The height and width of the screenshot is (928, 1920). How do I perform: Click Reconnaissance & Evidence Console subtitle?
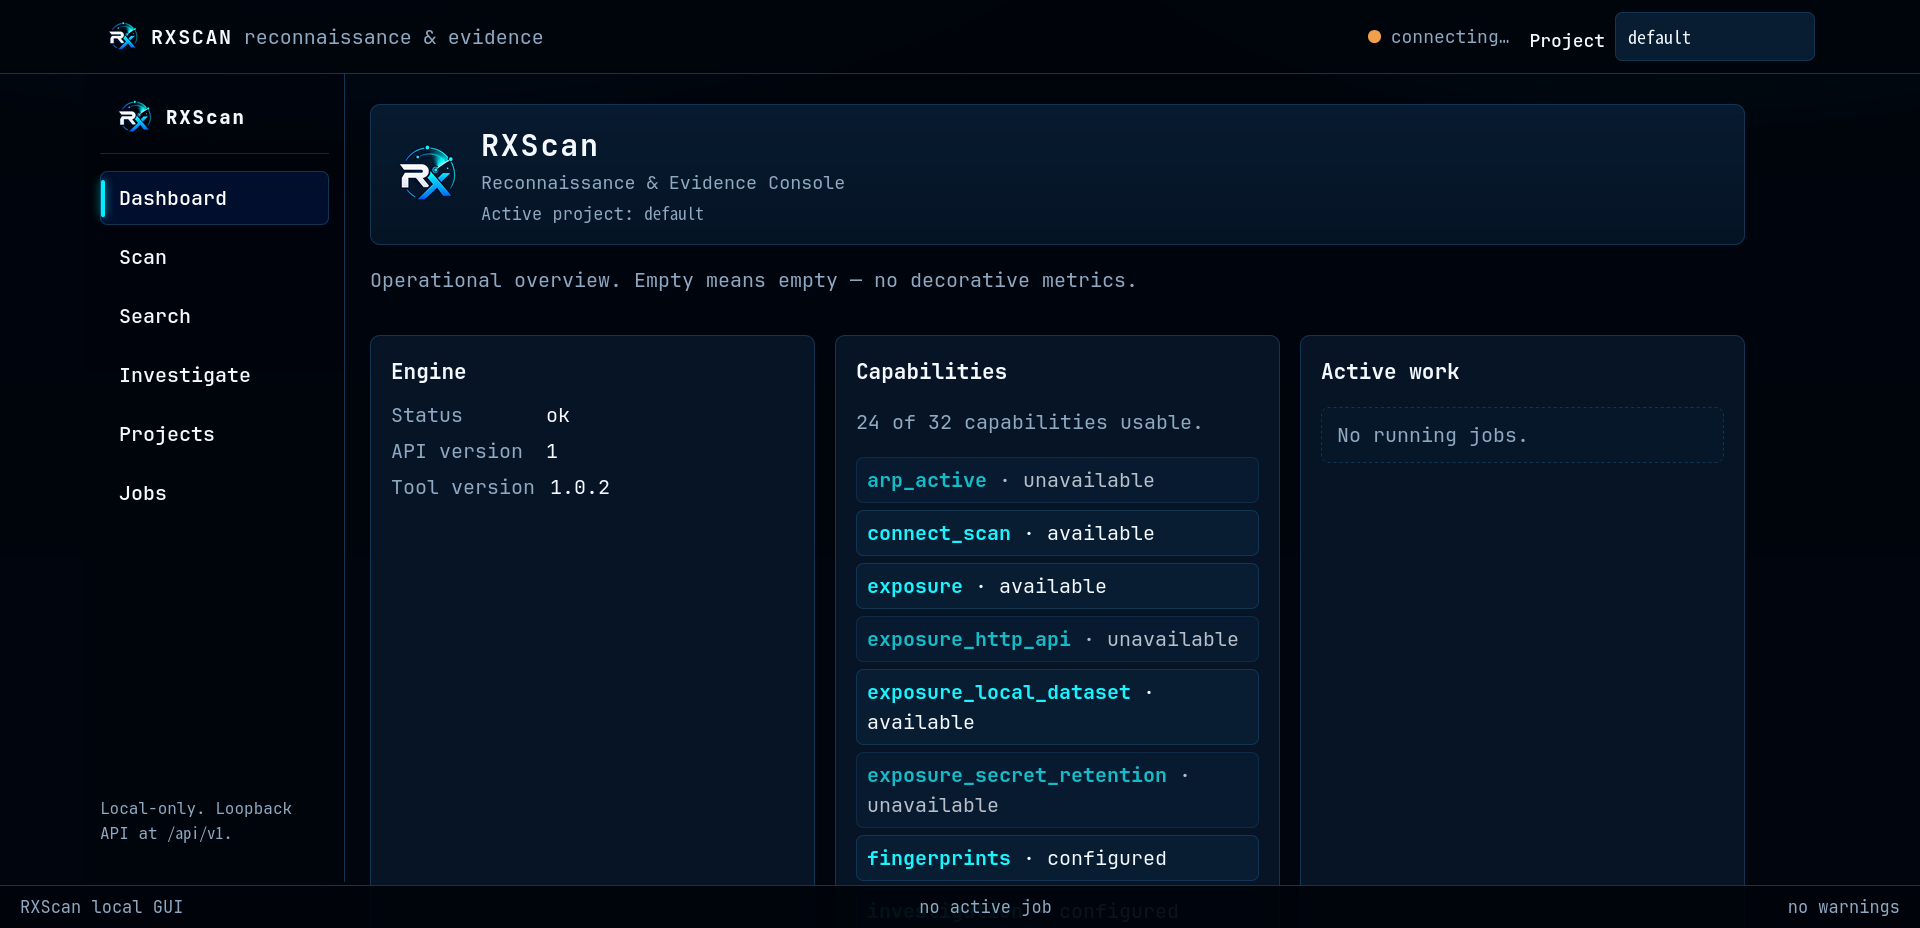tap(663, 183)
